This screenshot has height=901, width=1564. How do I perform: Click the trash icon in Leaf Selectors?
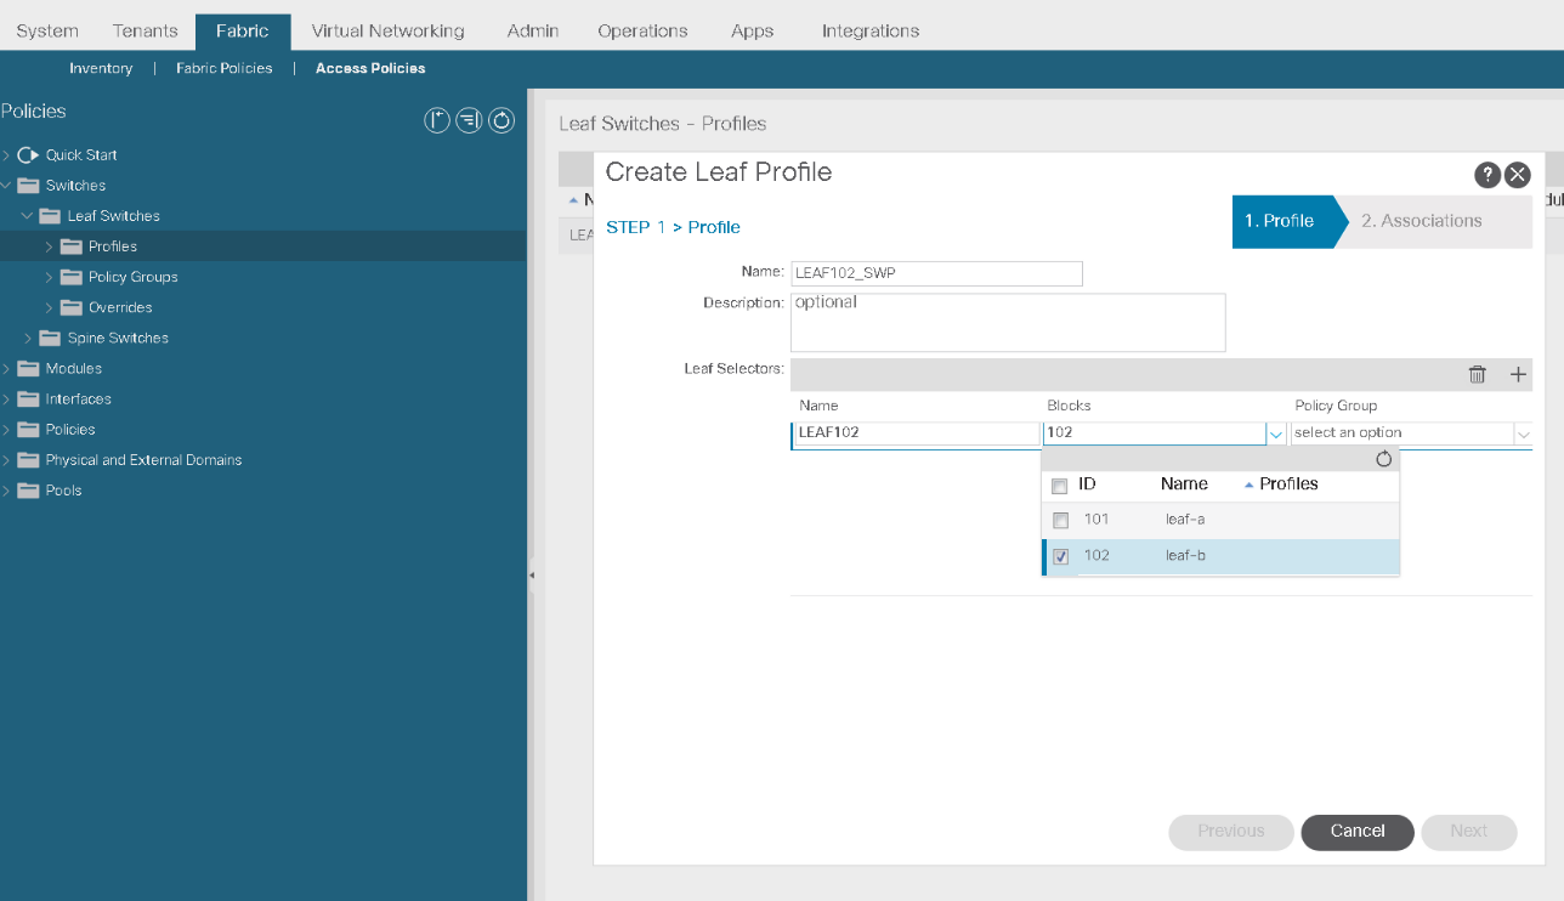(x=1477, y=374)
